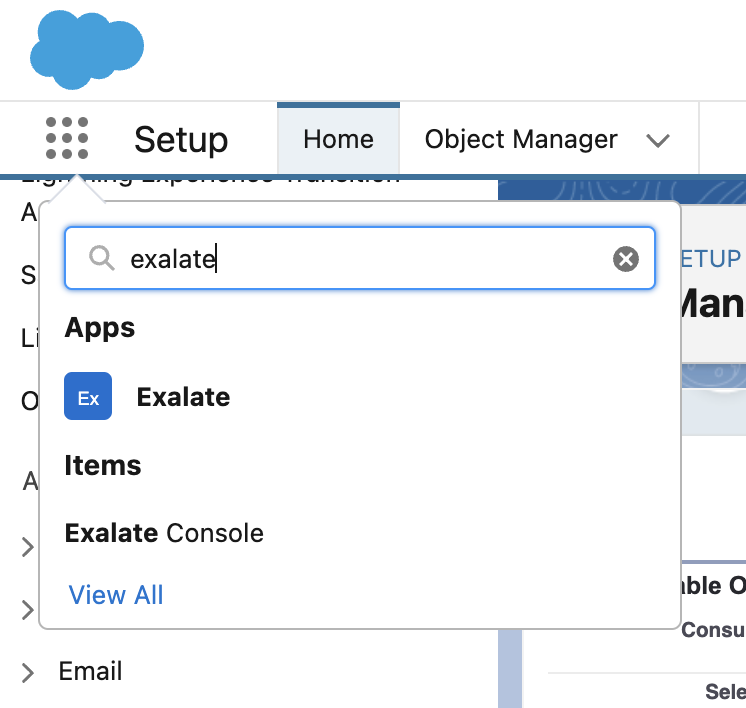Click the Setup app name

[x=181, y=140]
